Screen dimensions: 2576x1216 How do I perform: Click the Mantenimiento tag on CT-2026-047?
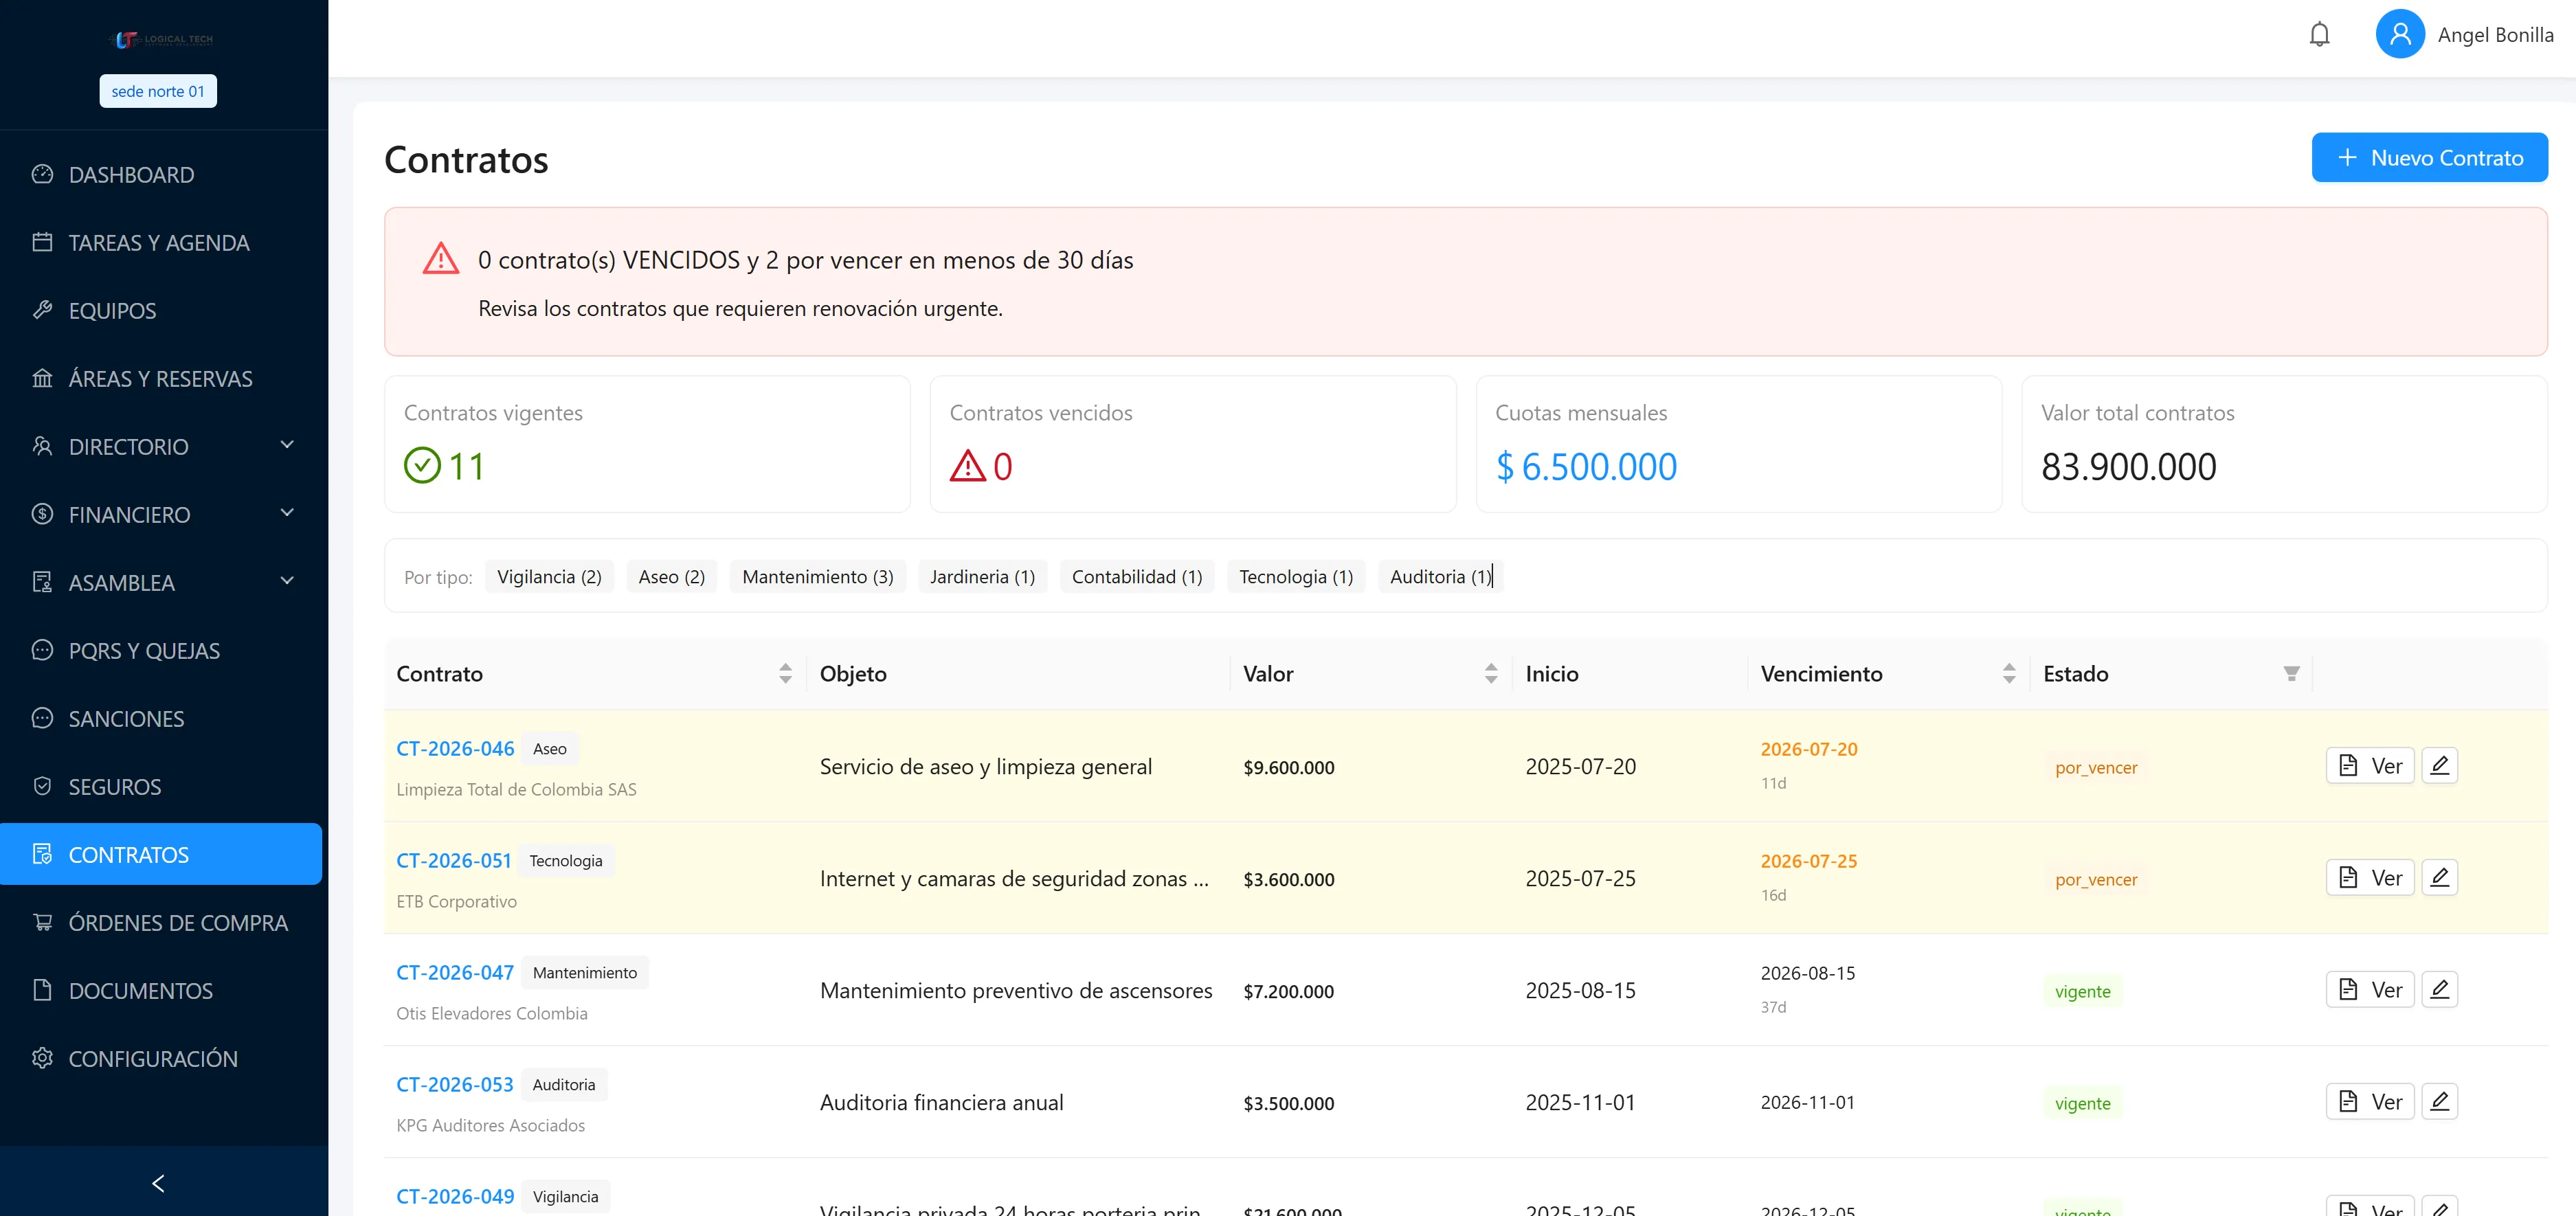tap(585, 973)
